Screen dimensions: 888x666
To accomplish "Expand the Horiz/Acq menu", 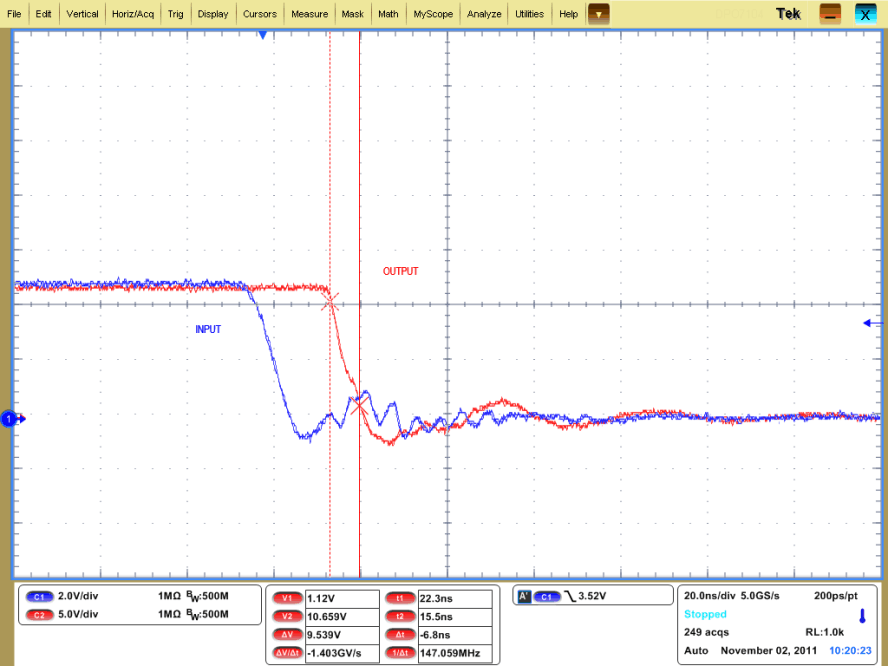I will (133, 14).
